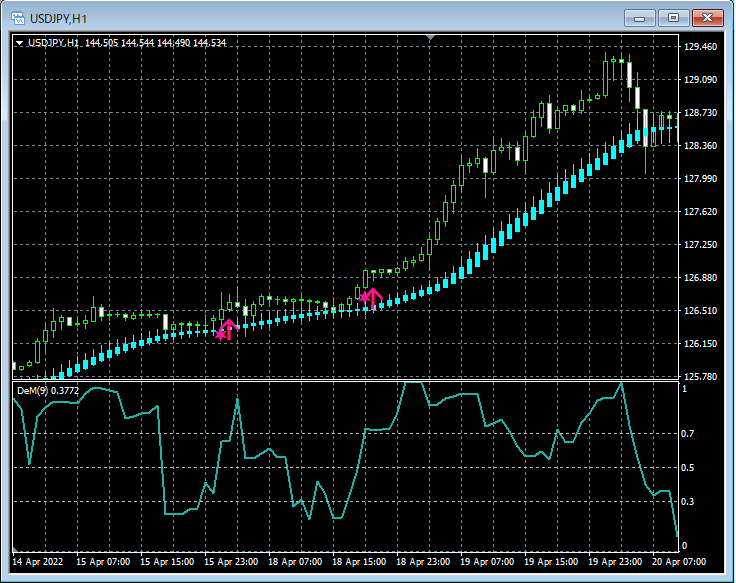Click the chart shift marker triangle at top
Viewport: 736px width, 583px height.
click(x=430, y=37)
